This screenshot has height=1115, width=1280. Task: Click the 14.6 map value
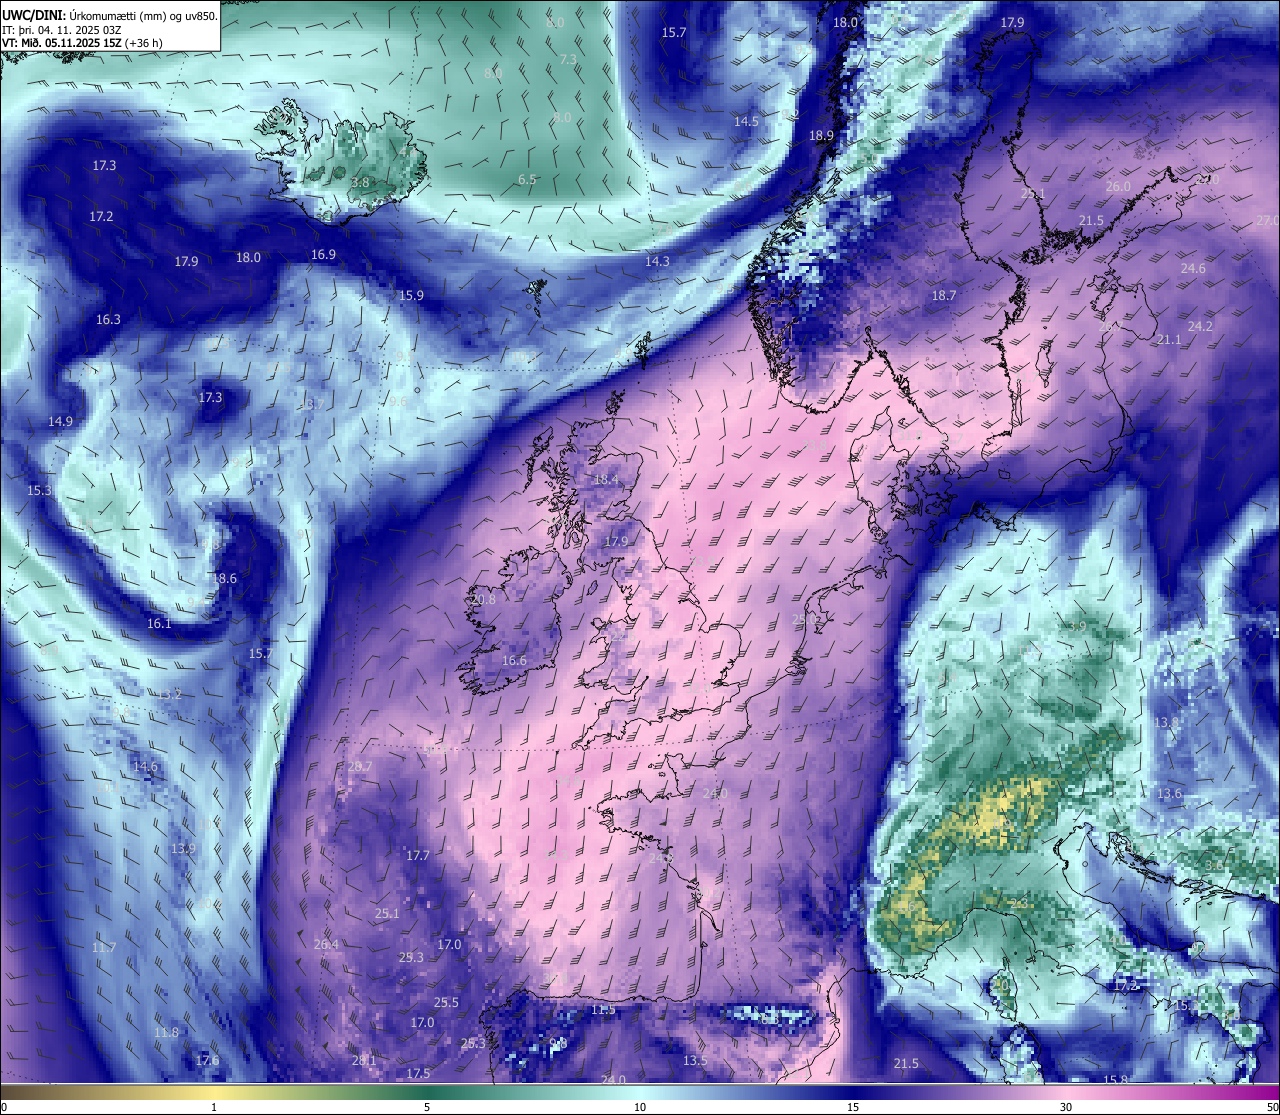pos(145,767)
